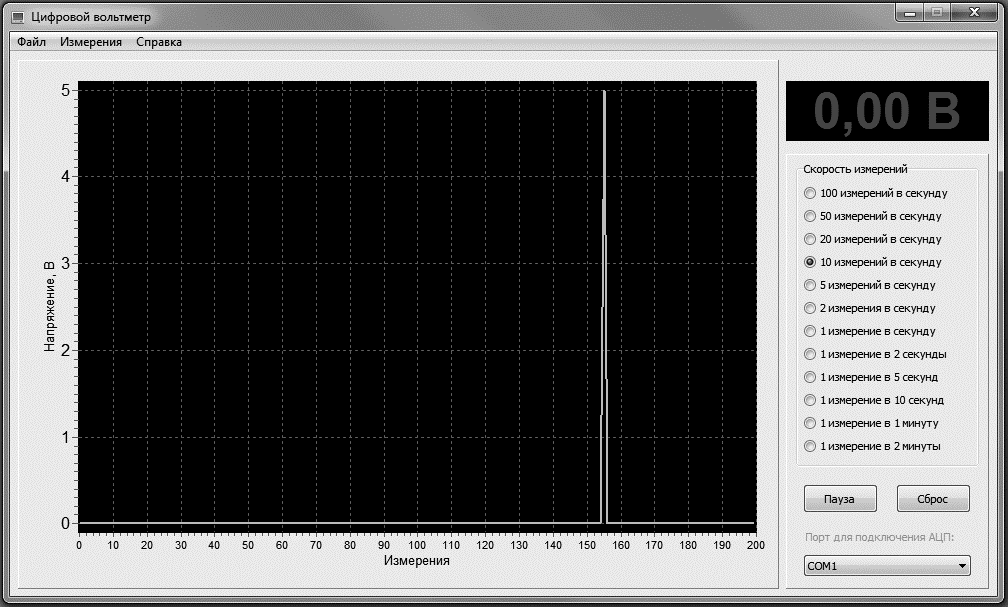Select 100 измерений в секунду option
This screenshot has height=607, width=1008.
coord(876,193)
